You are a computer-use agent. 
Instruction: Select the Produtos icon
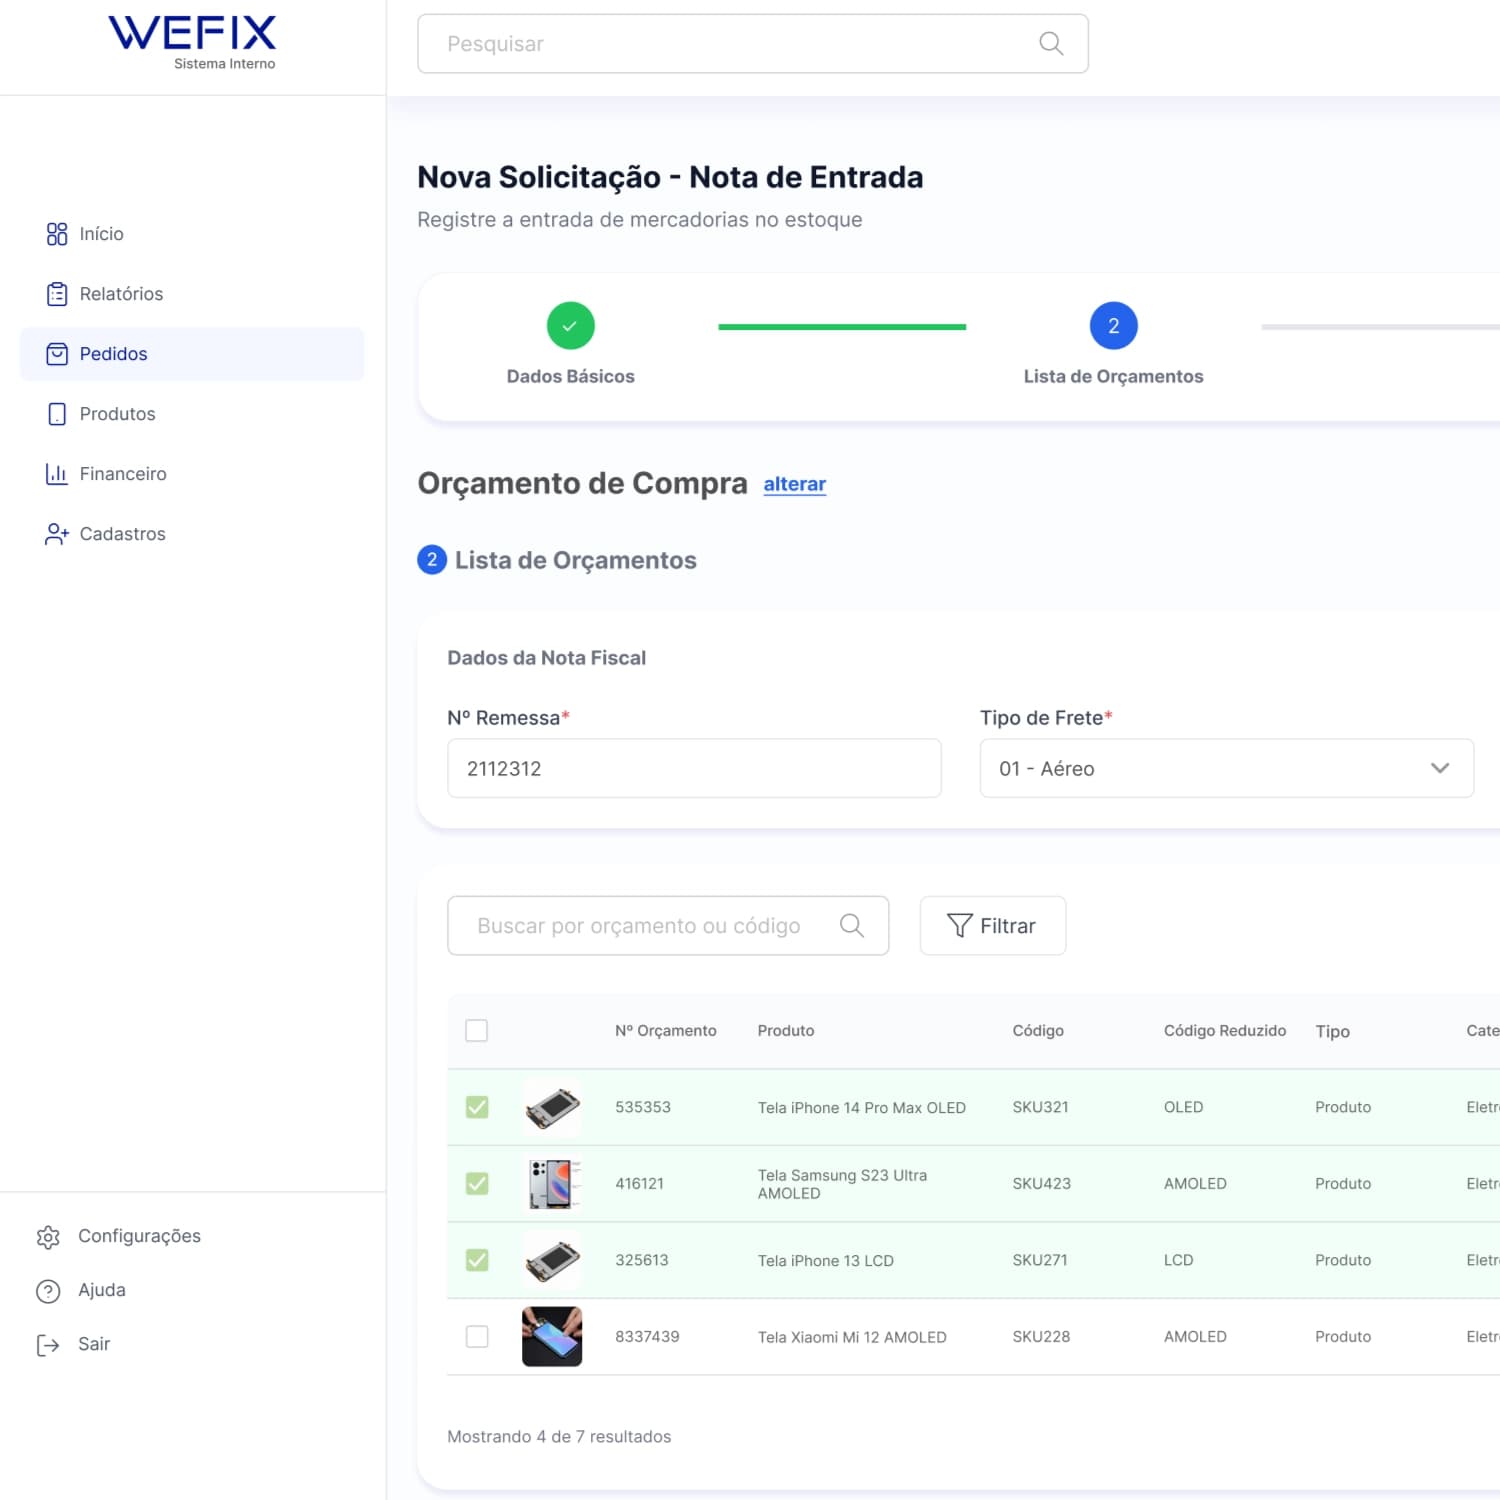pos(57,413)
